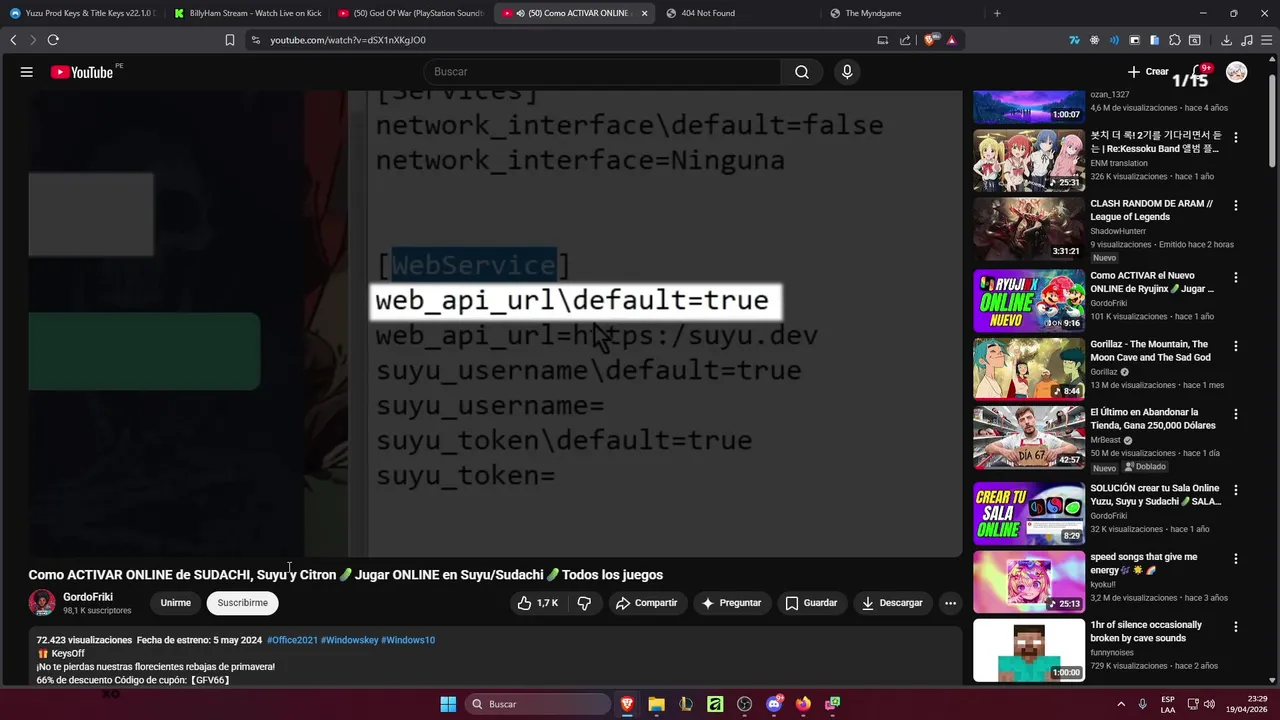Click the main video player area
The height and width of the screenshot is (720, 1280).
click(x=495, y=323)
